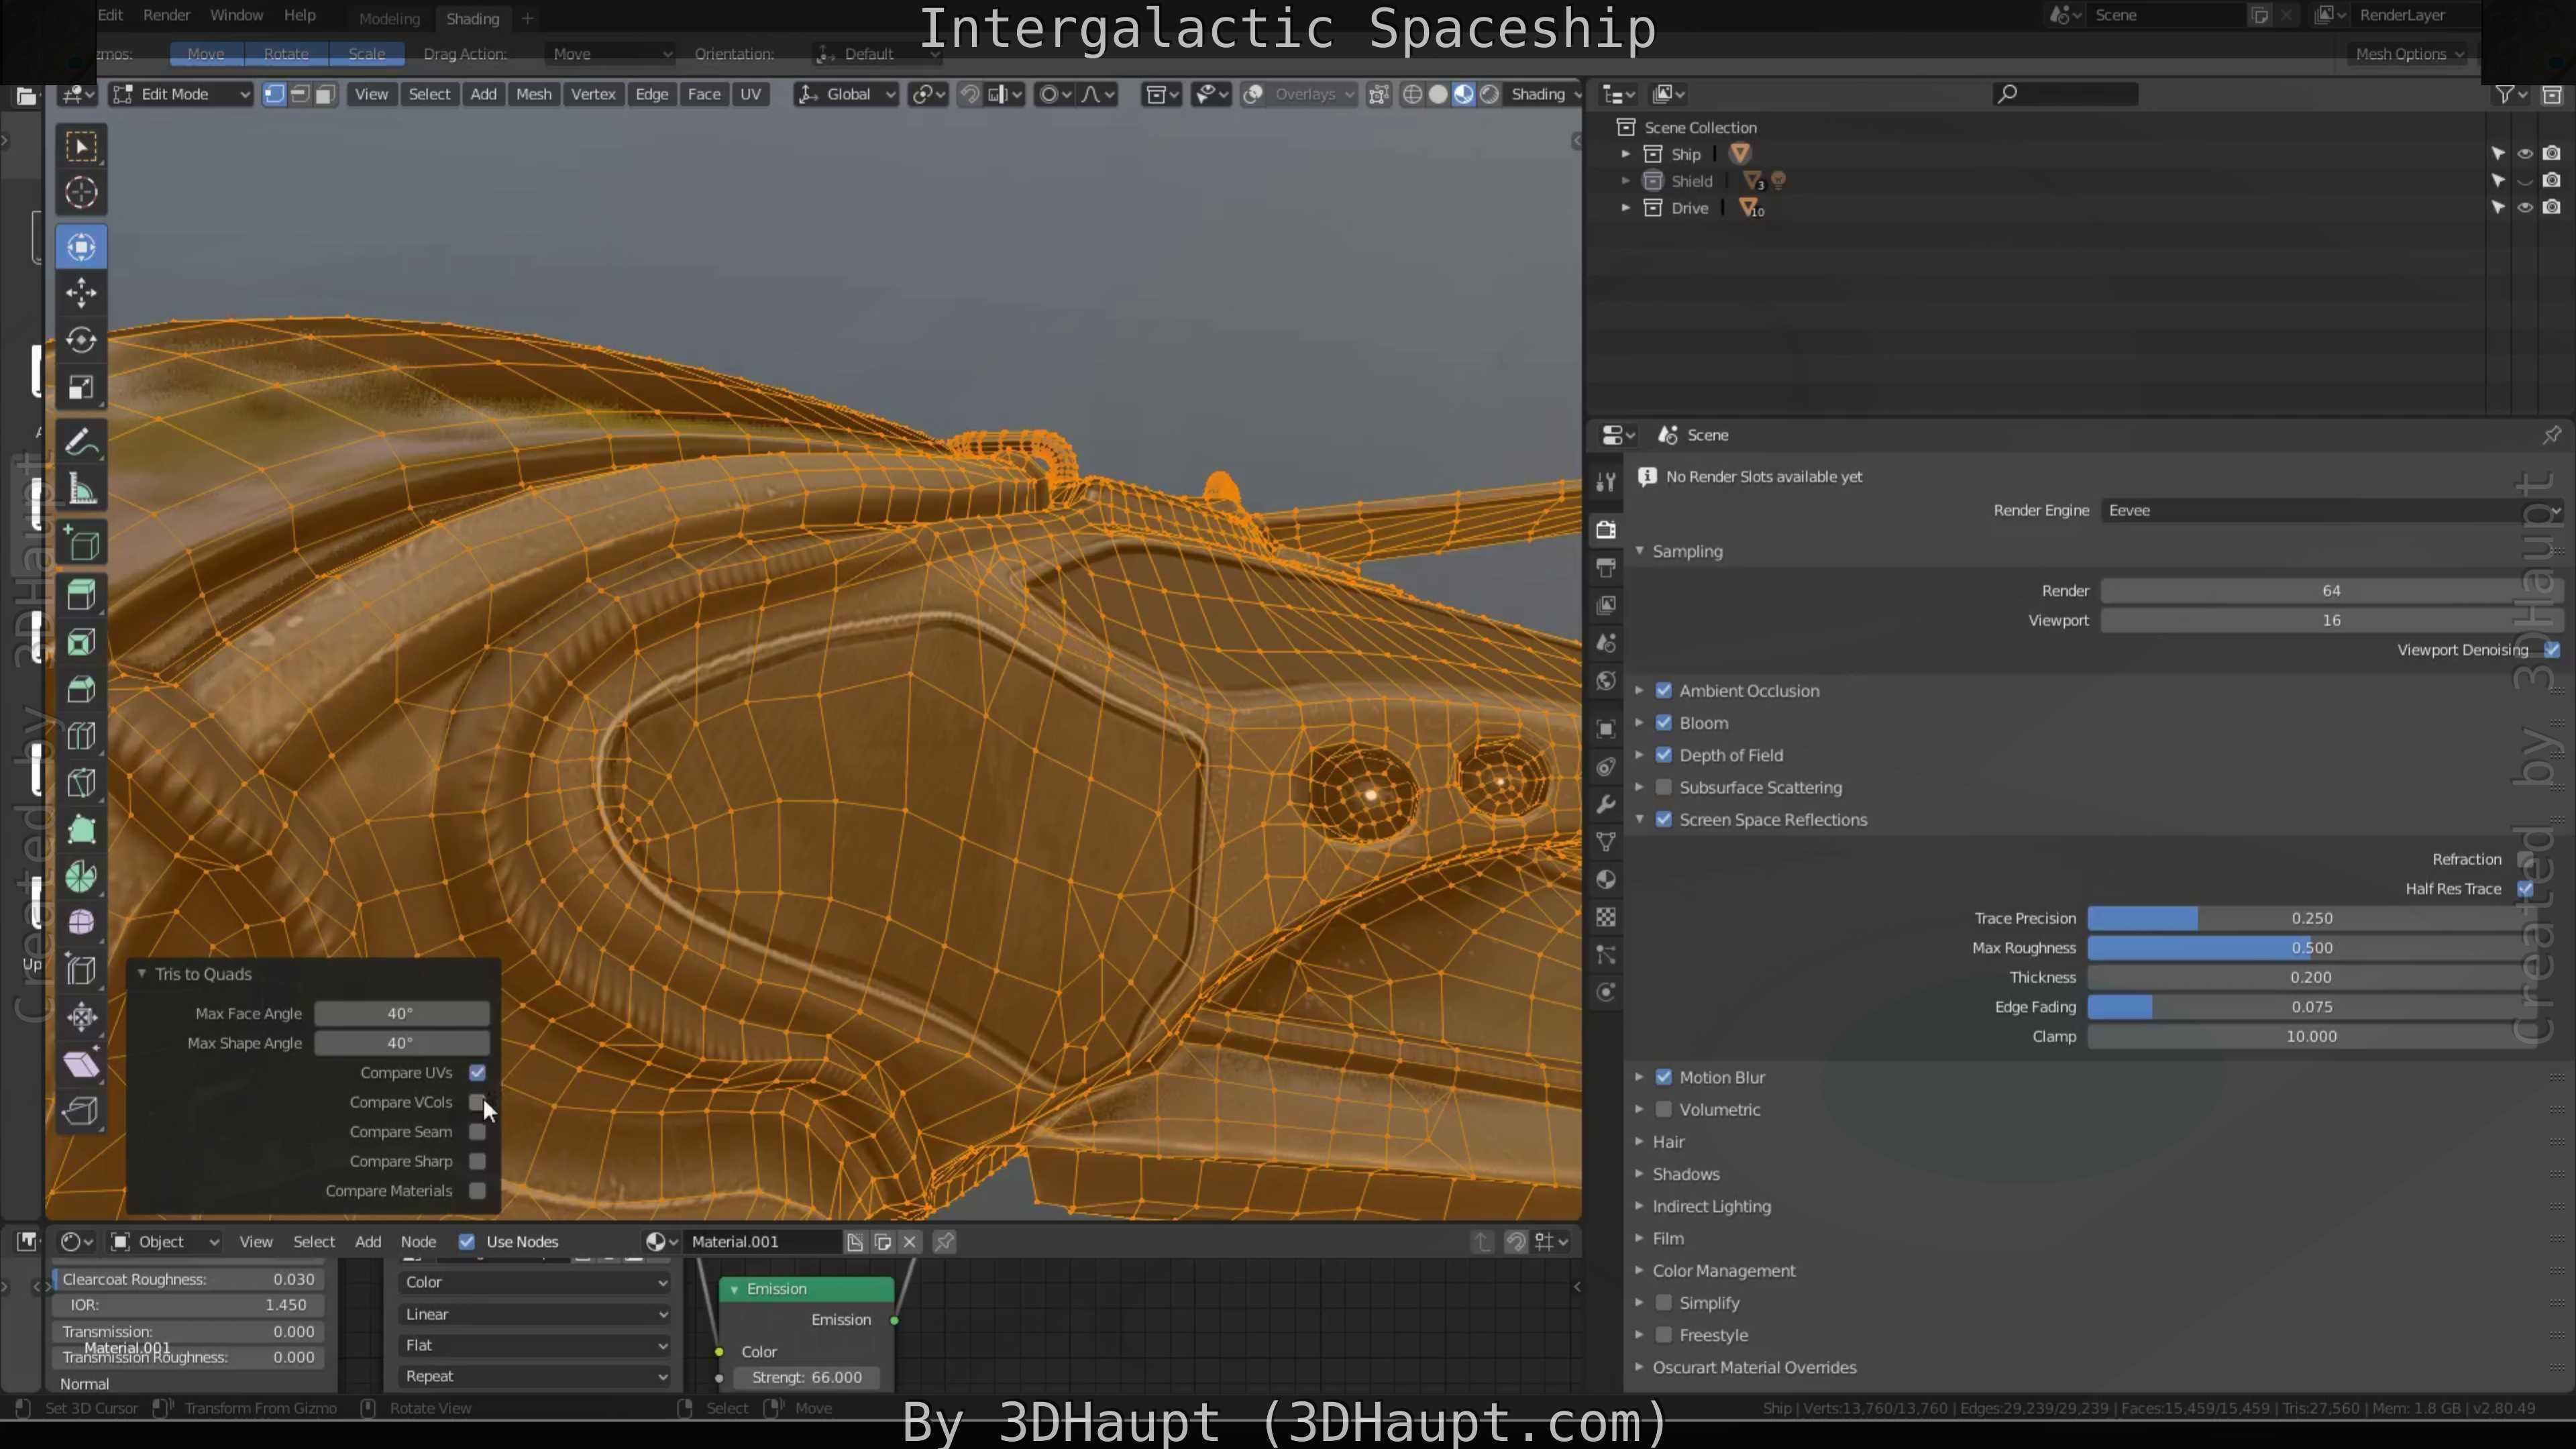Disable the Bloom checkbox
This screenshot has height=1449, width=2576.
click(1664, 723)
